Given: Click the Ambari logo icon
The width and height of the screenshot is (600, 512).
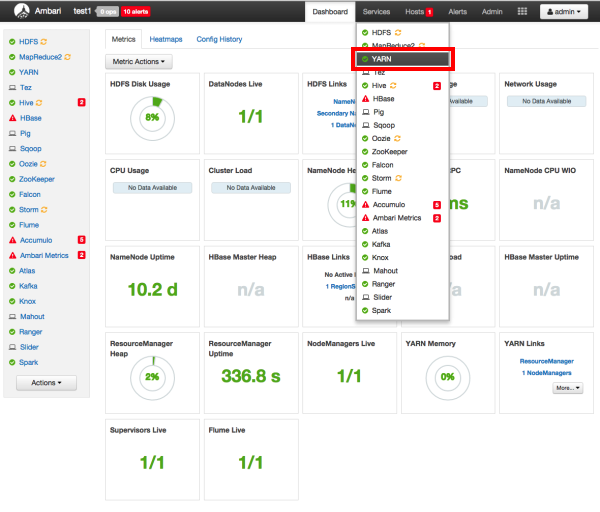Looking at the screenshot, I should pos(22,11).
